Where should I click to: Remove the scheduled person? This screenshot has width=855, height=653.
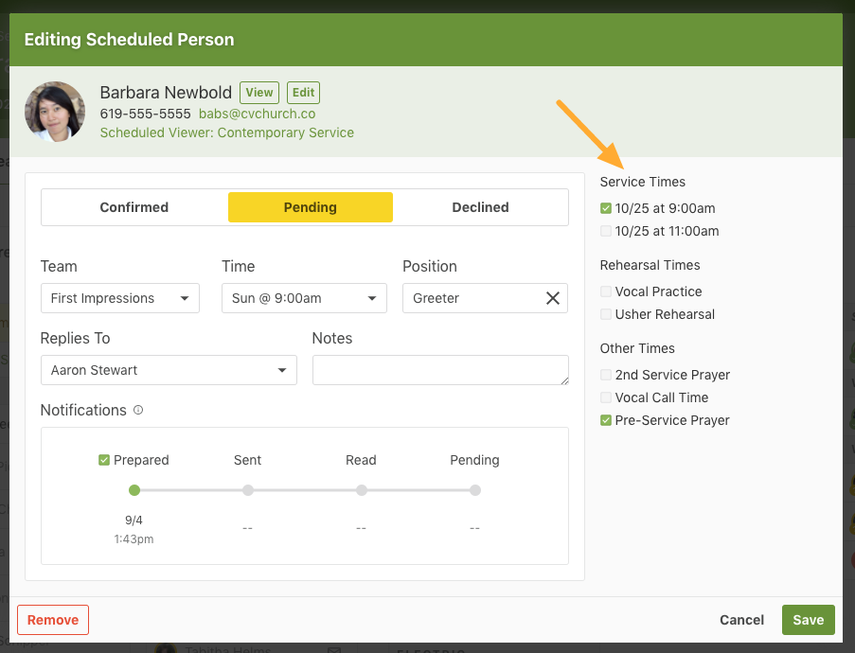coord(53,620)
